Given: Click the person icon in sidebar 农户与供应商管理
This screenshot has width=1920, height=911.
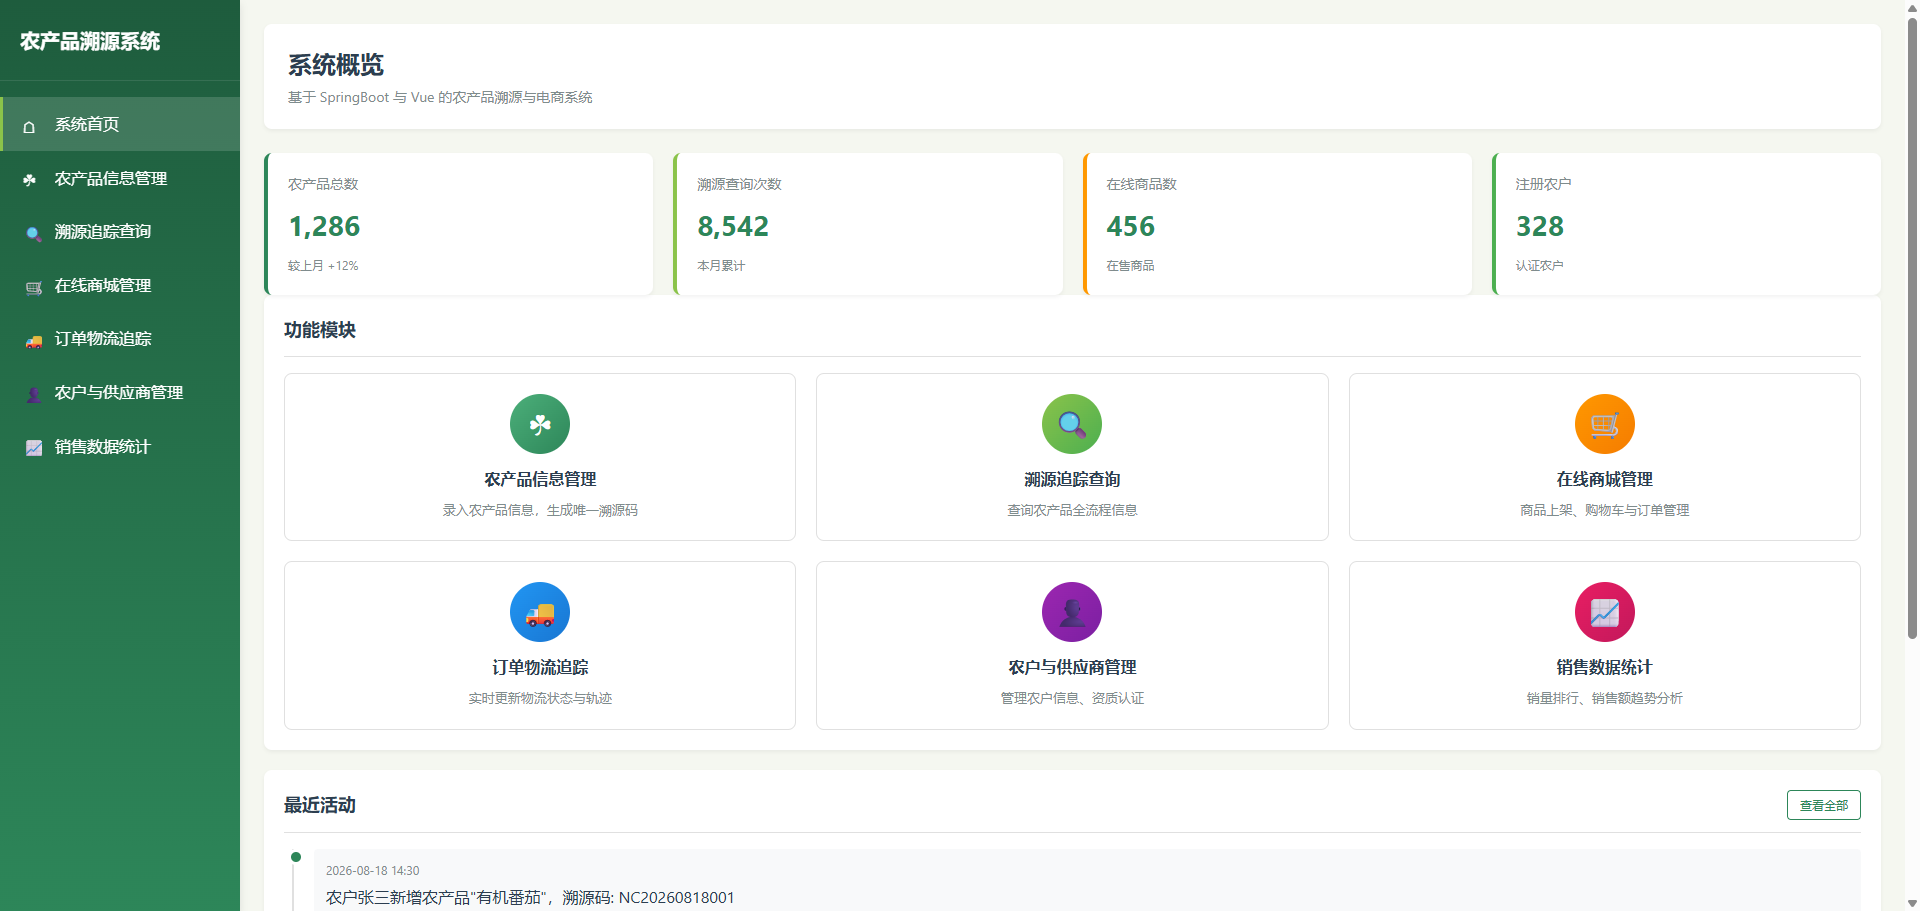Looking at the screenshot, I should (x=33, y=394).
